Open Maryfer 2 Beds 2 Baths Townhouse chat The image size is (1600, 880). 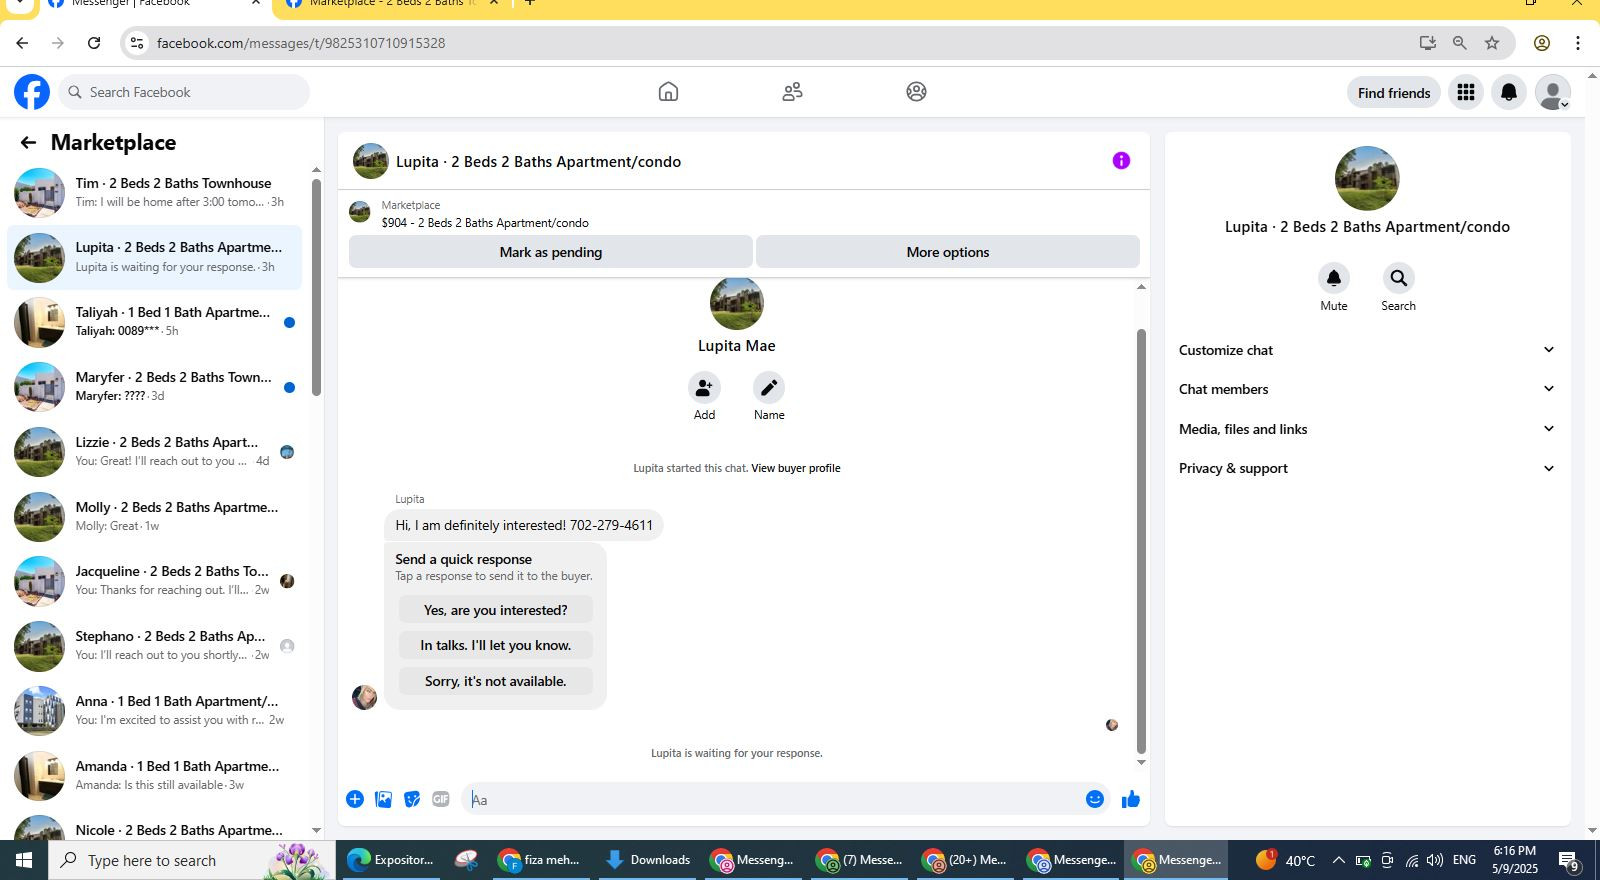(x=155, y=386)
